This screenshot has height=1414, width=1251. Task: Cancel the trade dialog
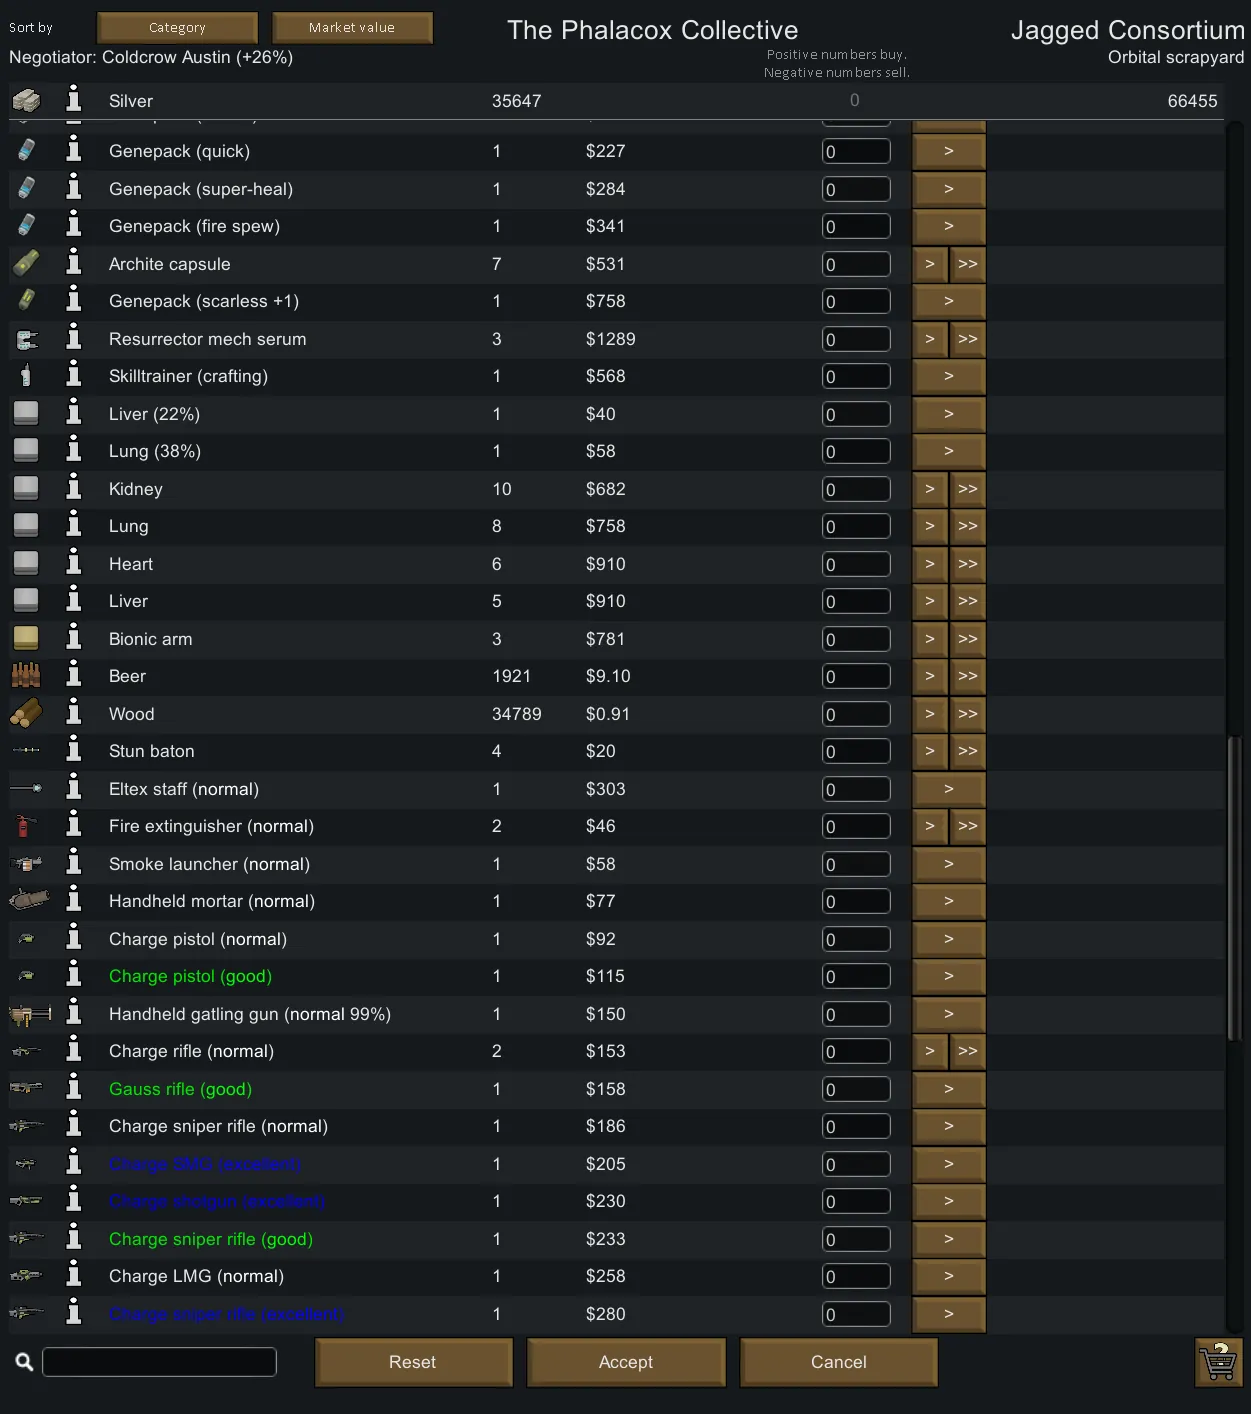point(838,1362)
